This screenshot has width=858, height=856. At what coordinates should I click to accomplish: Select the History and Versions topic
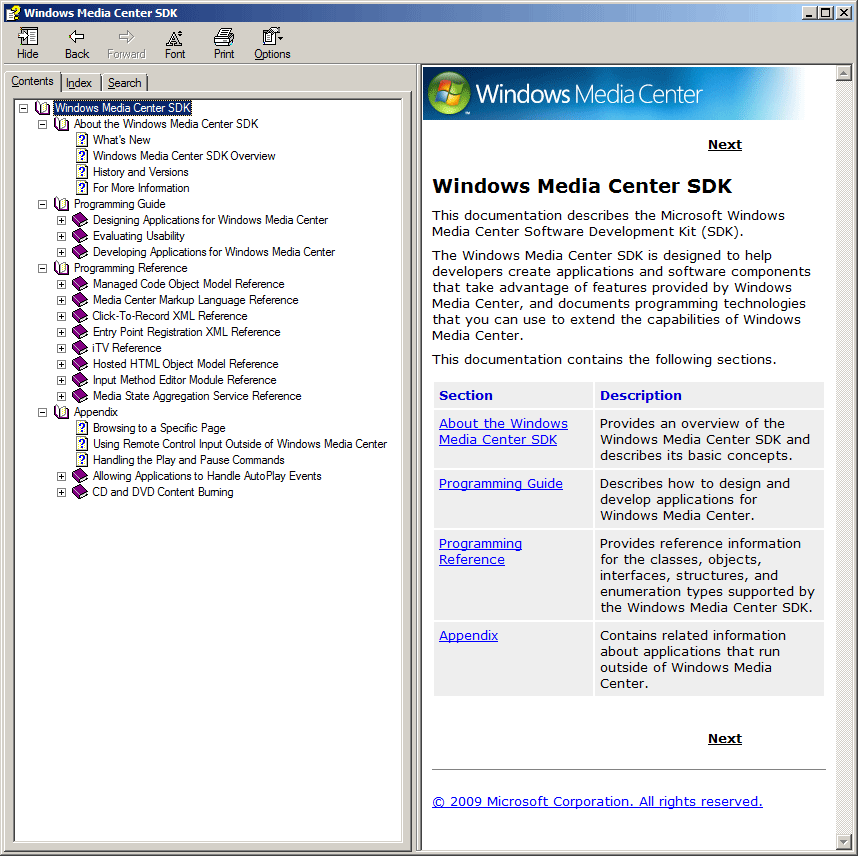pyautogui.click(x=141, y=172)
